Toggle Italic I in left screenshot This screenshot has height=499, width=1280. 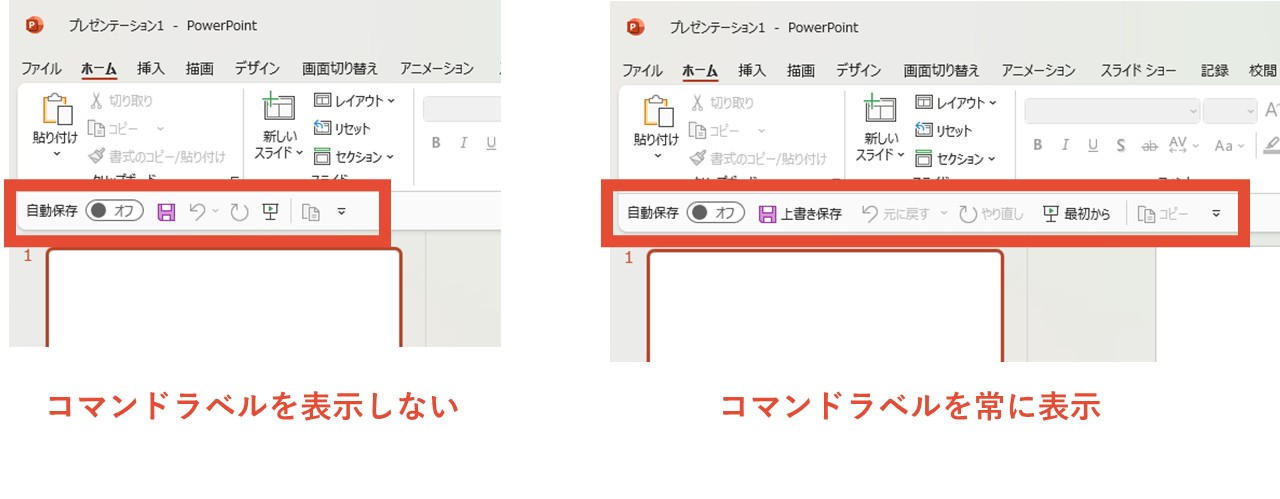464,143
